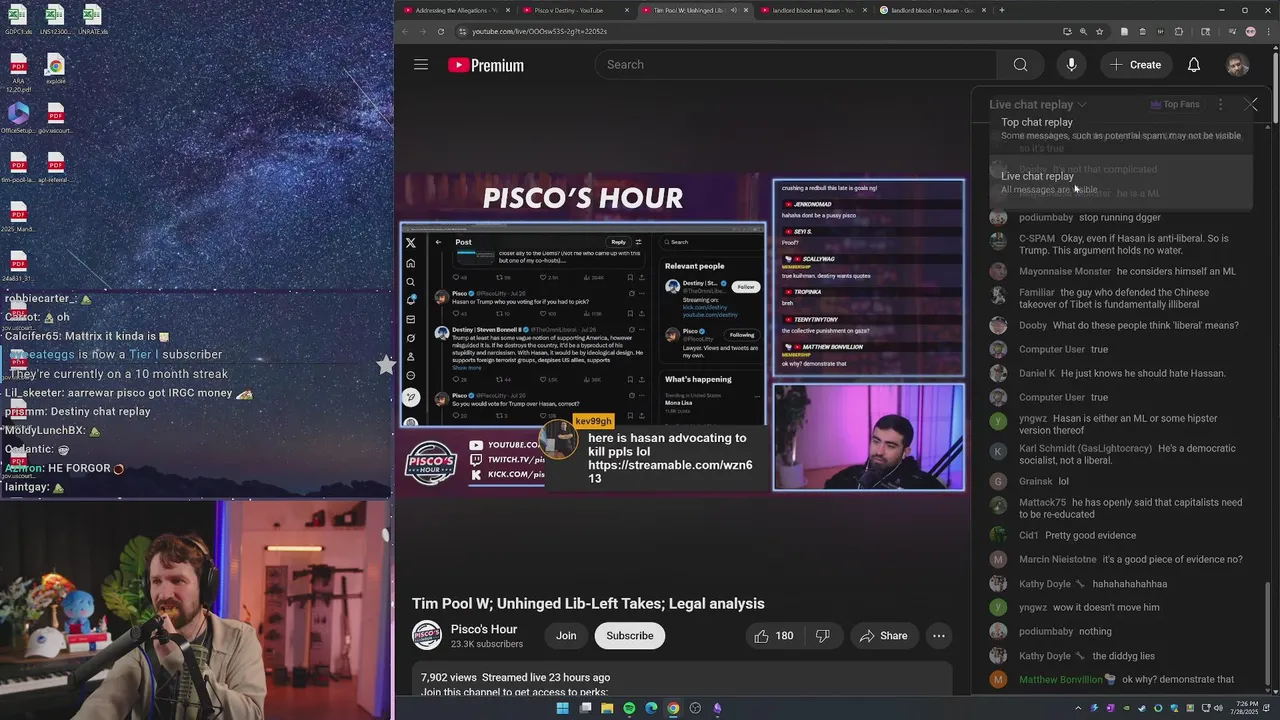
Task: Select Top chat replay option
Action: [x=1120, y=128]
